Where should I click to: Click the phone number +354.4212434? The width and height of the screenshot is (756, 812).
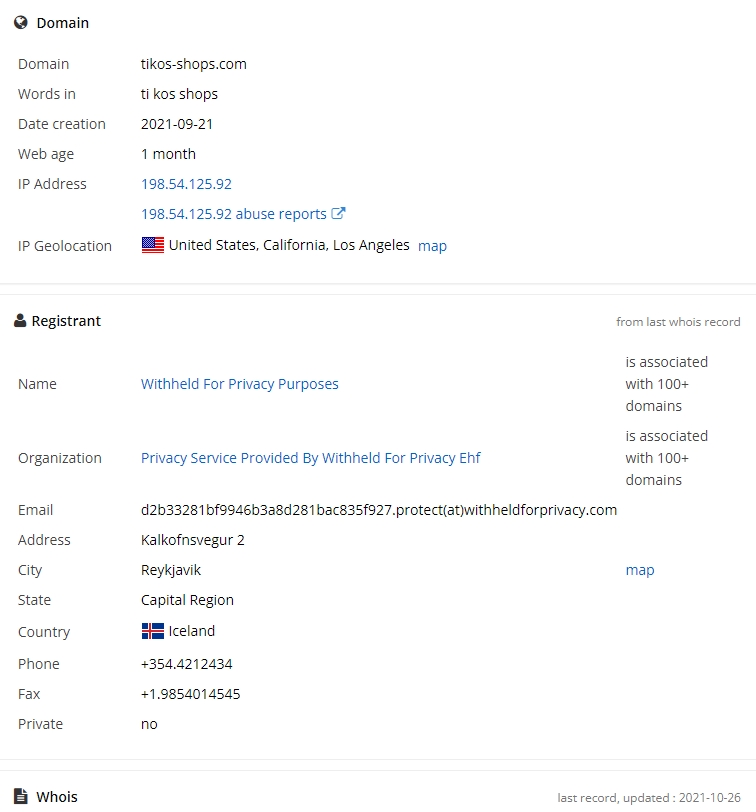[x=187, y=664]
